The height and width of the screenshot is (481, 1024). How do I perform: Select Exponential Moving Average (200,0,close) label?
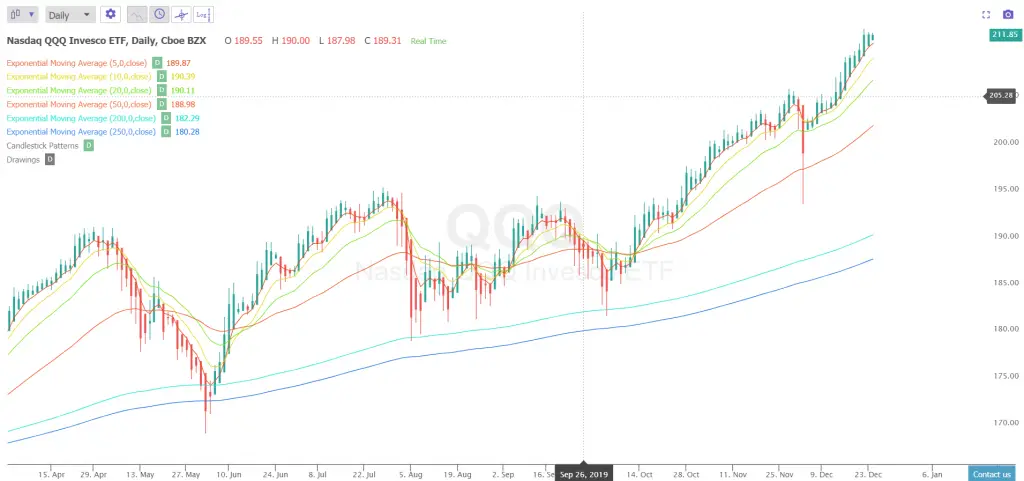81,118
